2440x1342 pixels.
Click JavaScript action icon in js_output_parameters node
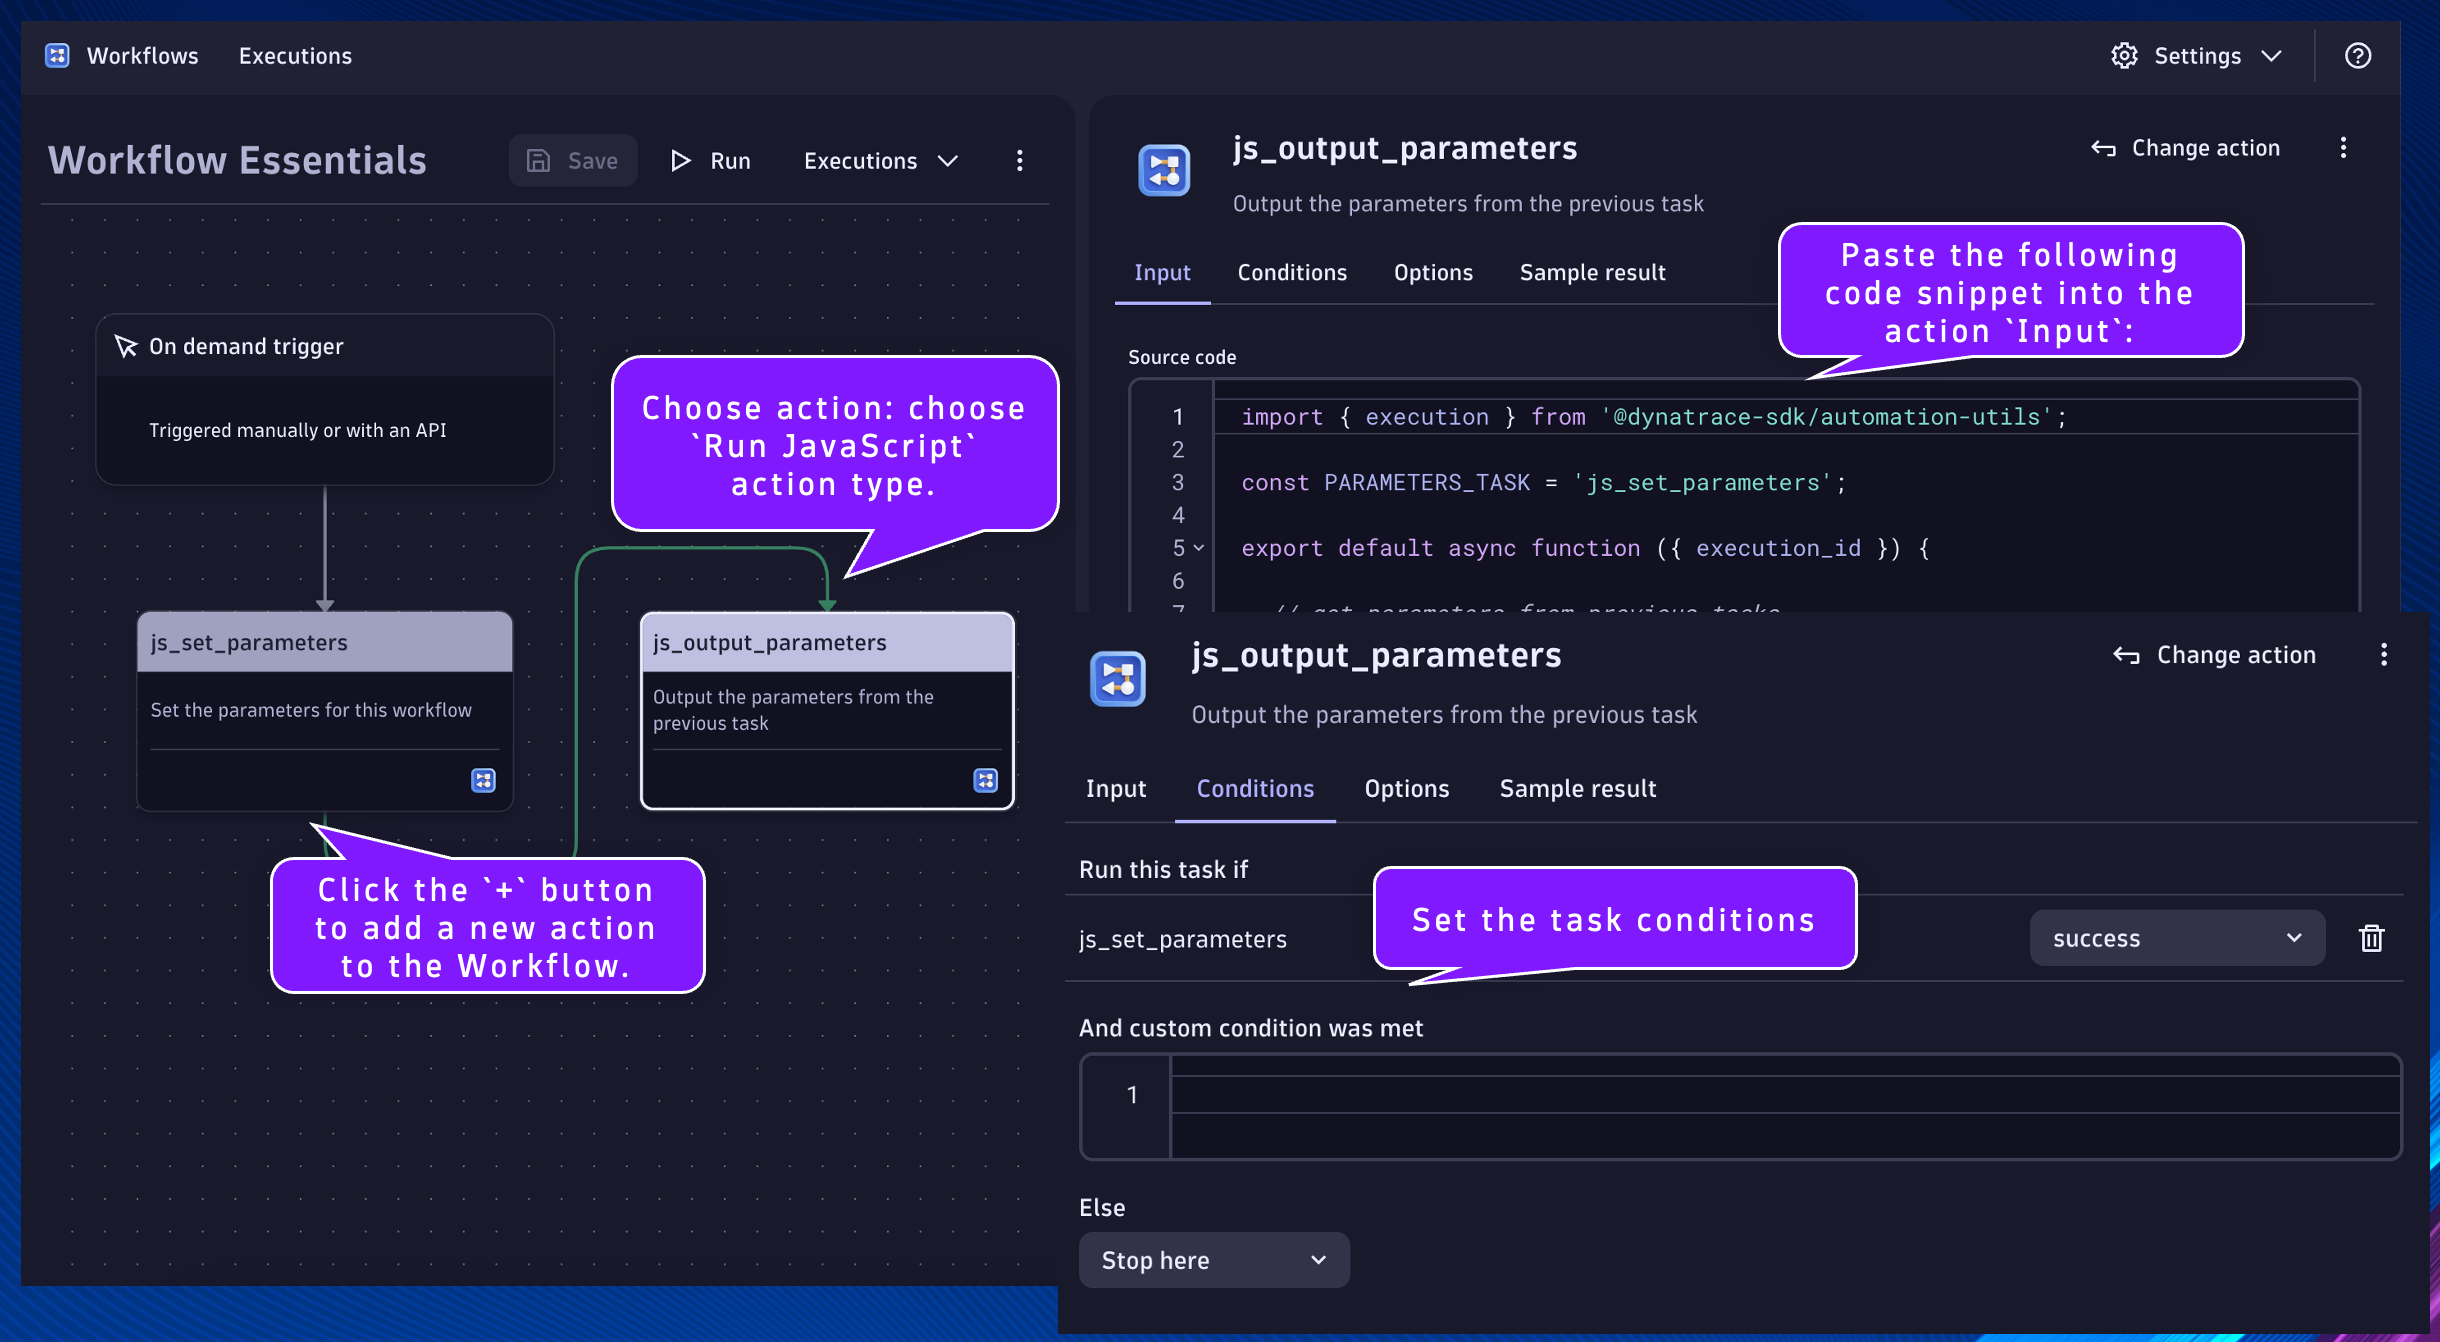click(985, 780)
